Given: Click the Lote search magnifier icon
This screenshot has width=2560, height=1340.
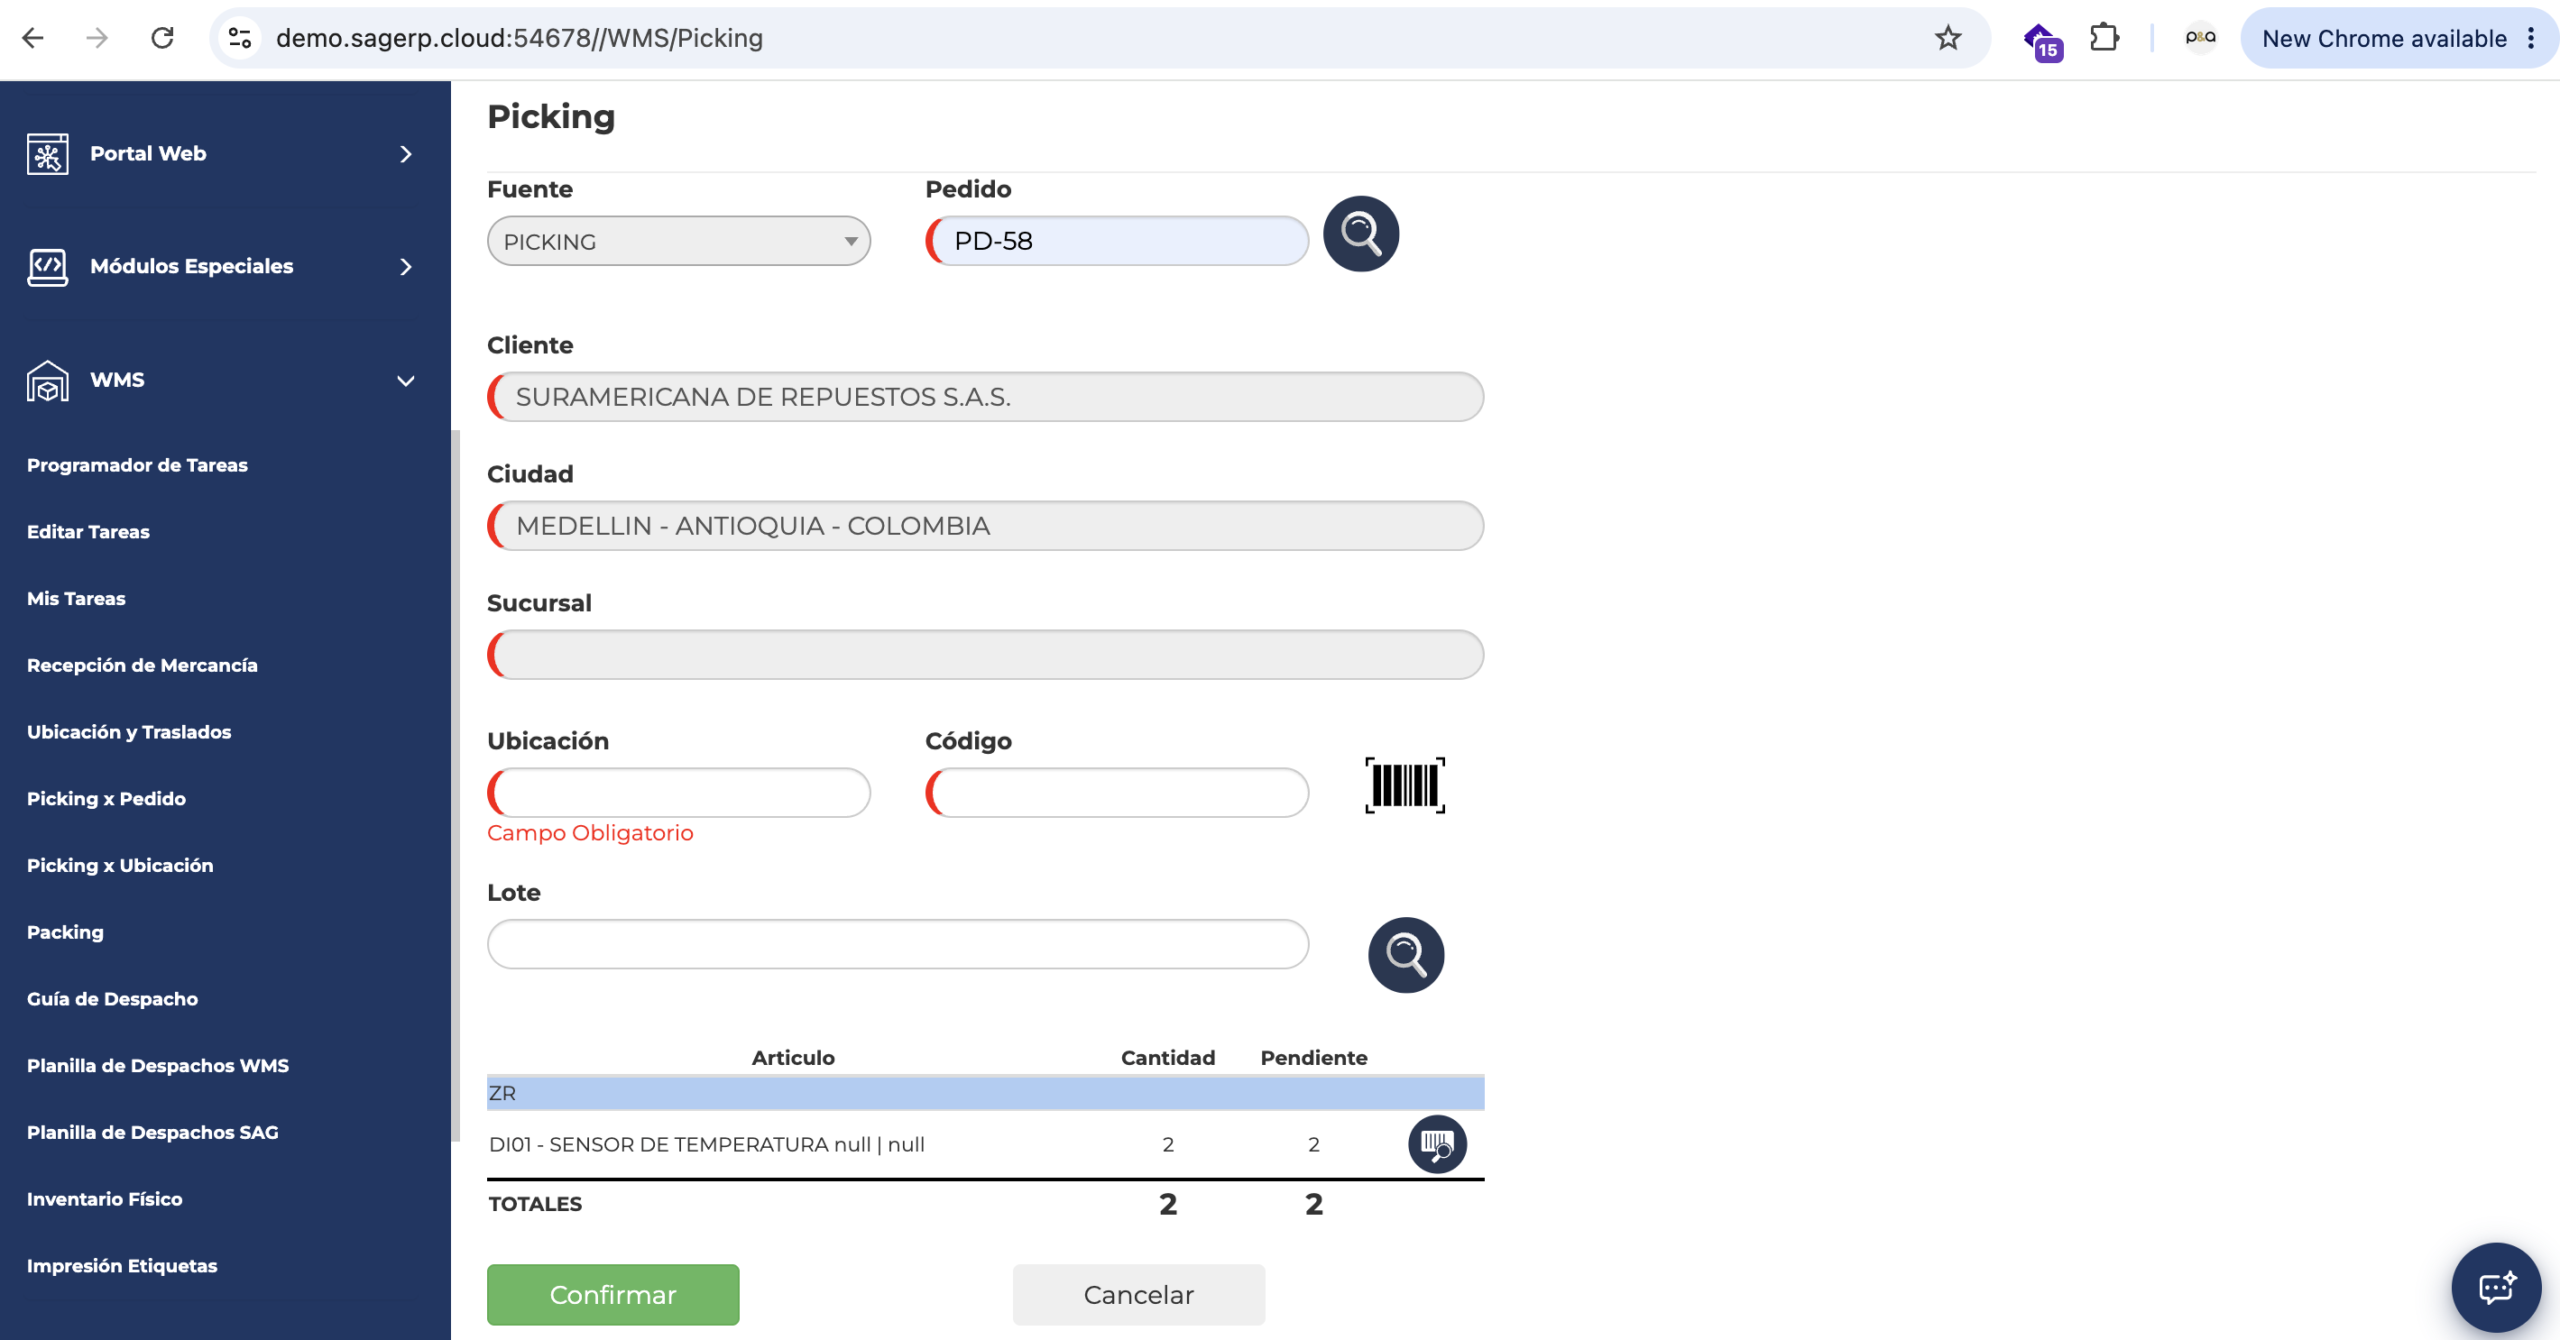Looking at the screenshot, I should [1406, 955].
